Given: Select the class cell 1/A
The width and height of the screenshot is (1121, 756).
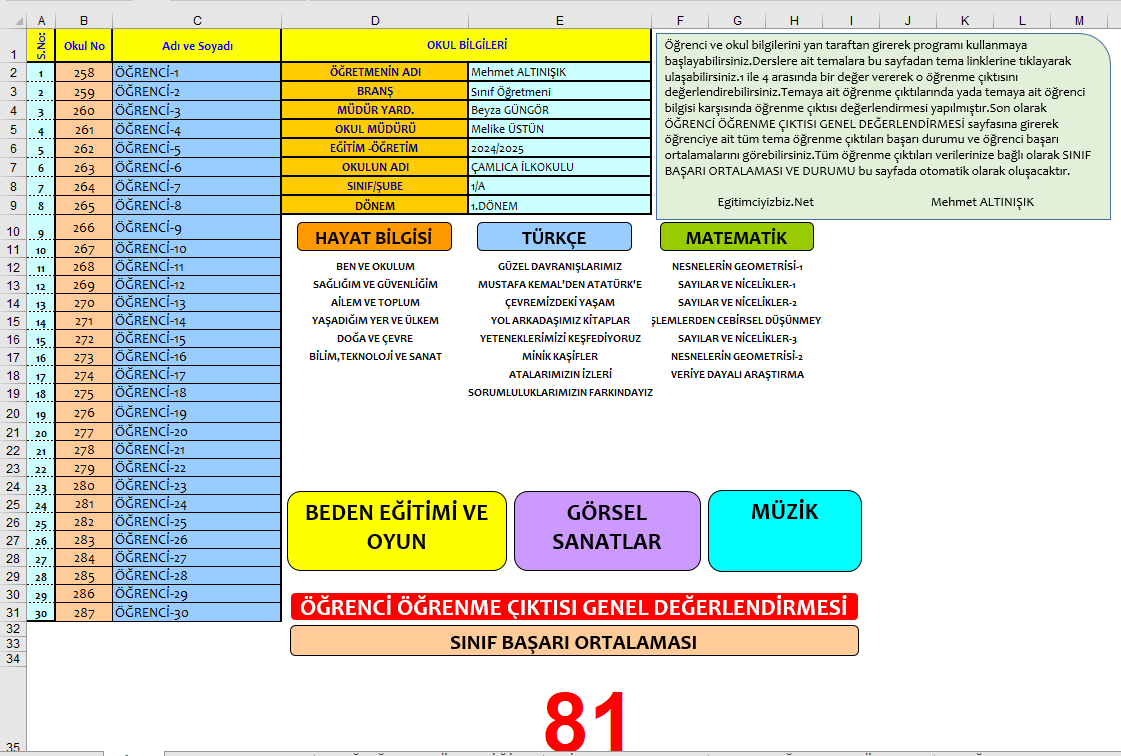Looking at the screenshot, I should click(560, 185).
